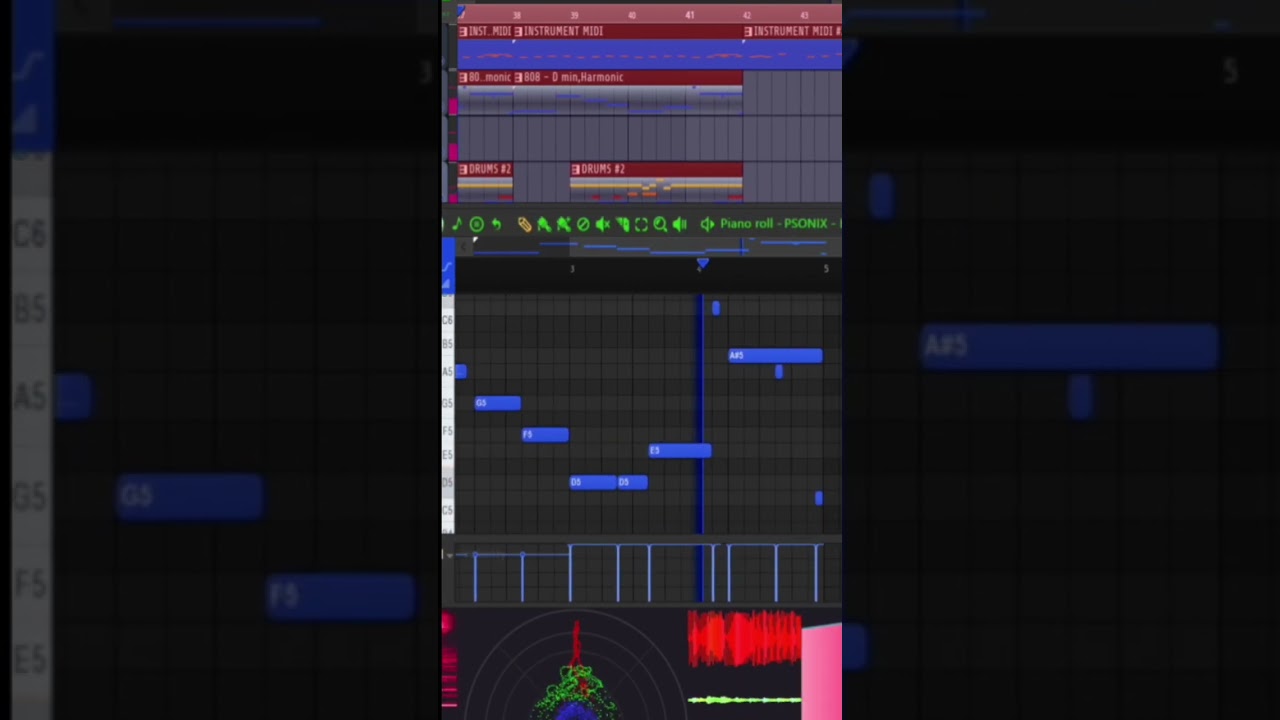Image resolution: width=1280 pixels, height=720 pixels.
Task: Select the Paint brush tool
Action: pyautogui.click(x=543, y=225)
